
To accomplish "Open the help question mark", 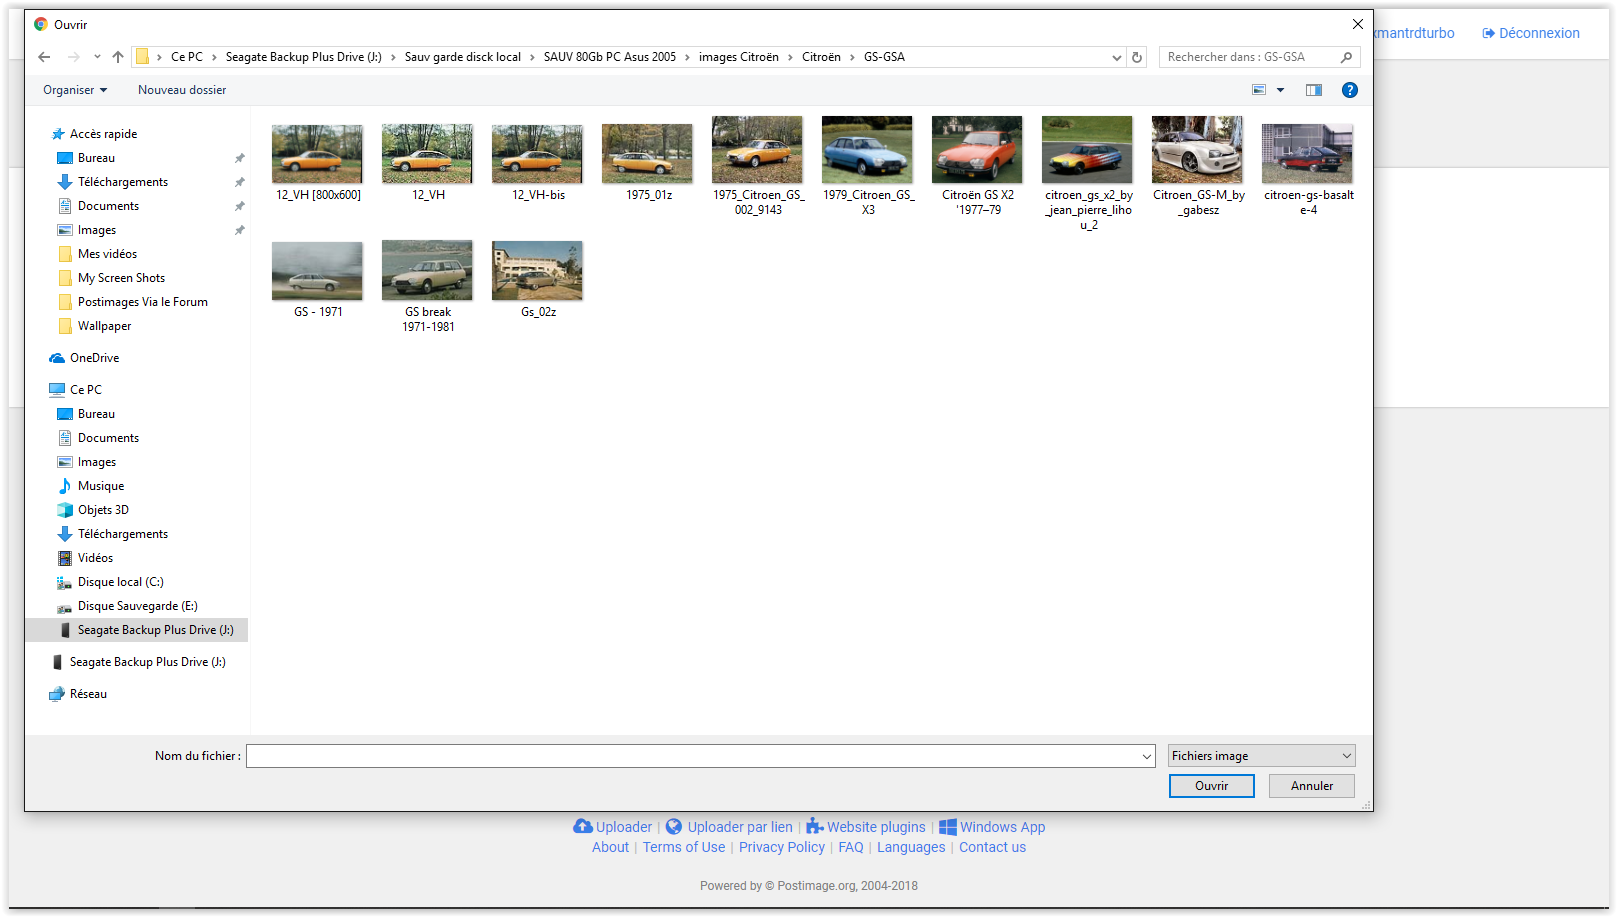I will click(x=1350, y=90).
